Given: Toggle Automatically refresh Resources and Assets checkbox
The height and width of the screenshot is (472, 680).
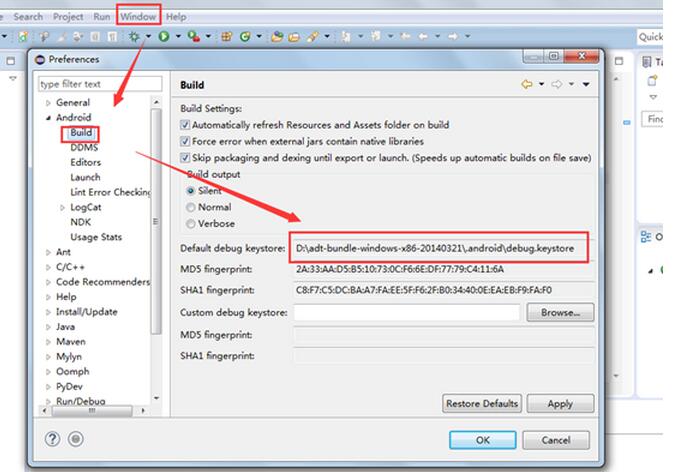Looking at the screenshot, I should pyautogui.click(x=185, y=125).
